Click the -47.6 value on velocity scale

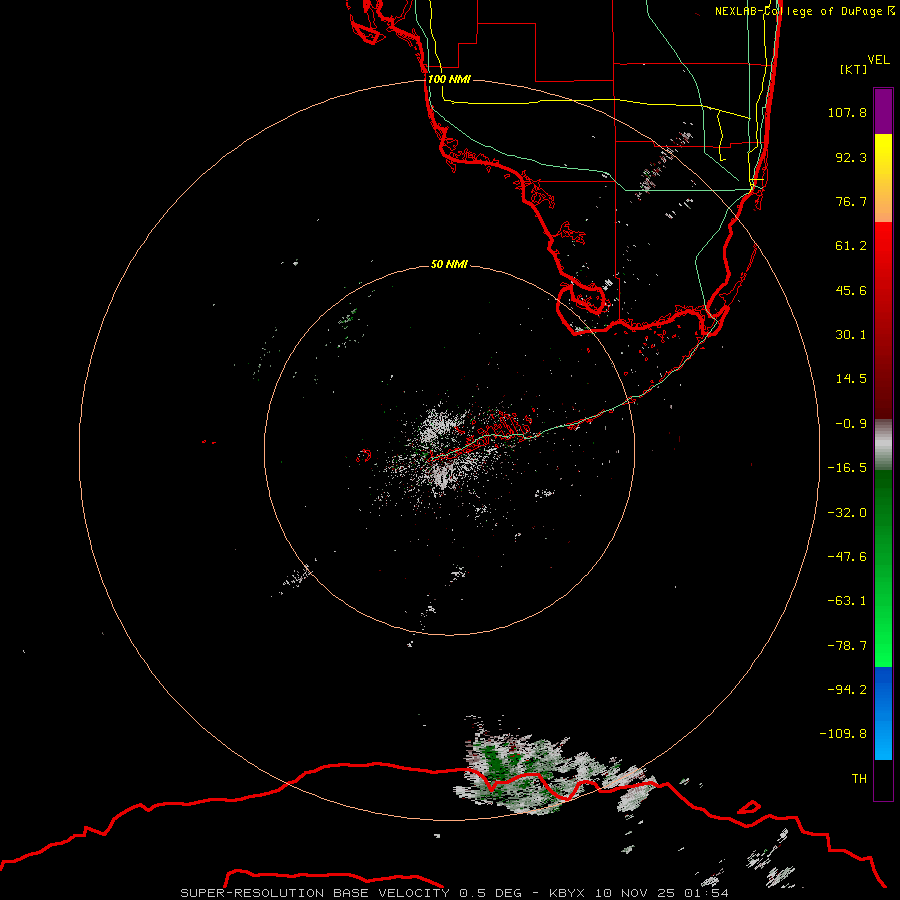click(x=847, y=557)
